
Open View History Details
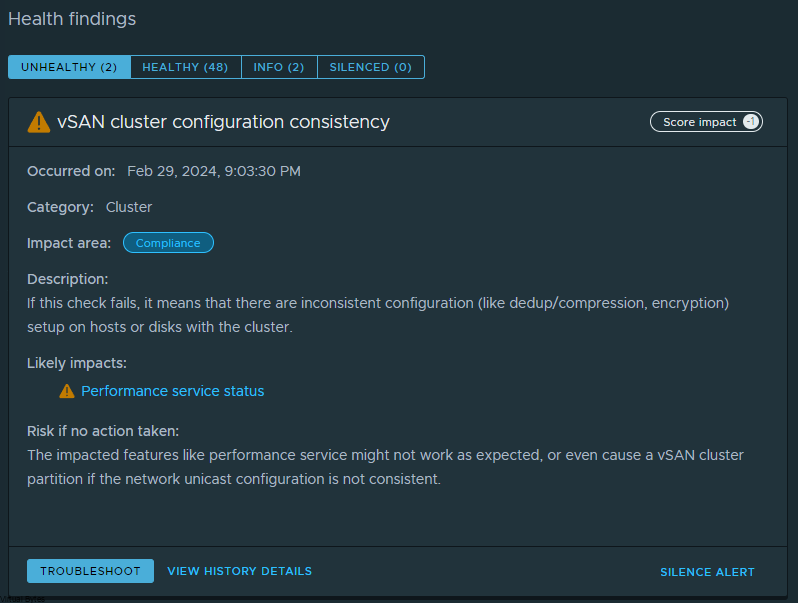239,571
